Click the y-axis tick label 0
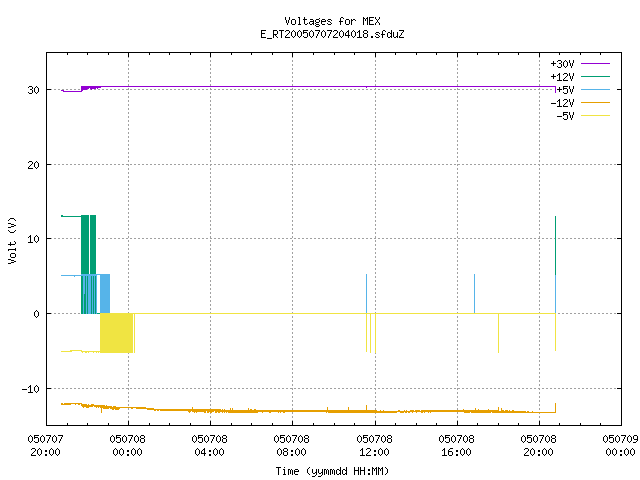The width and height of the screenshot is (640, 480). (37, 314)
